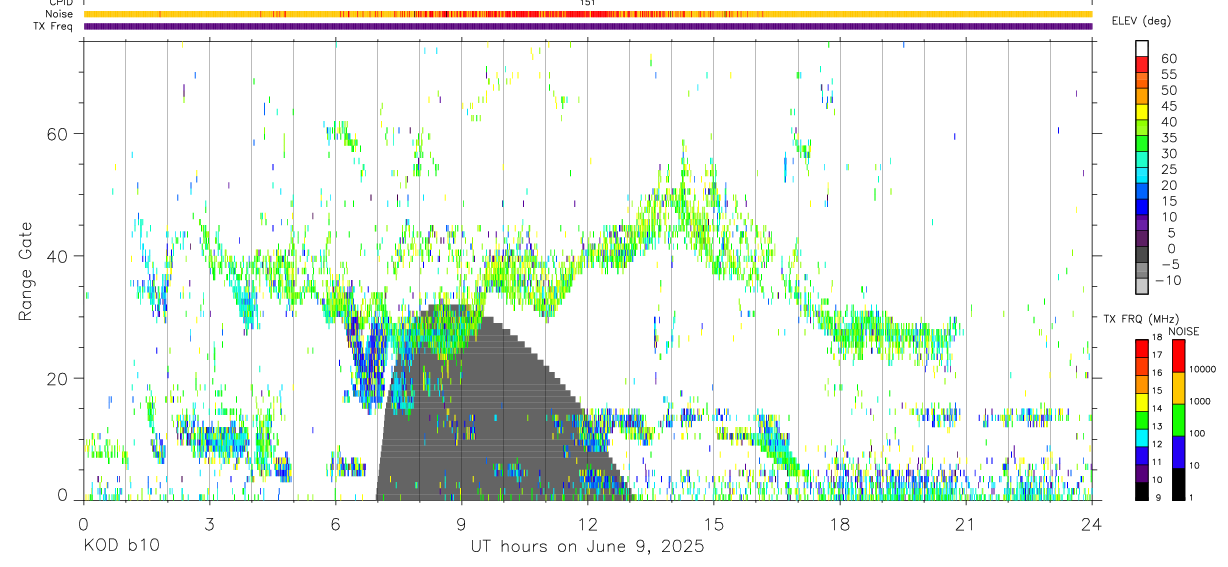
Task: Click the Noise label above the plot
Action: [x=60, y=14]
